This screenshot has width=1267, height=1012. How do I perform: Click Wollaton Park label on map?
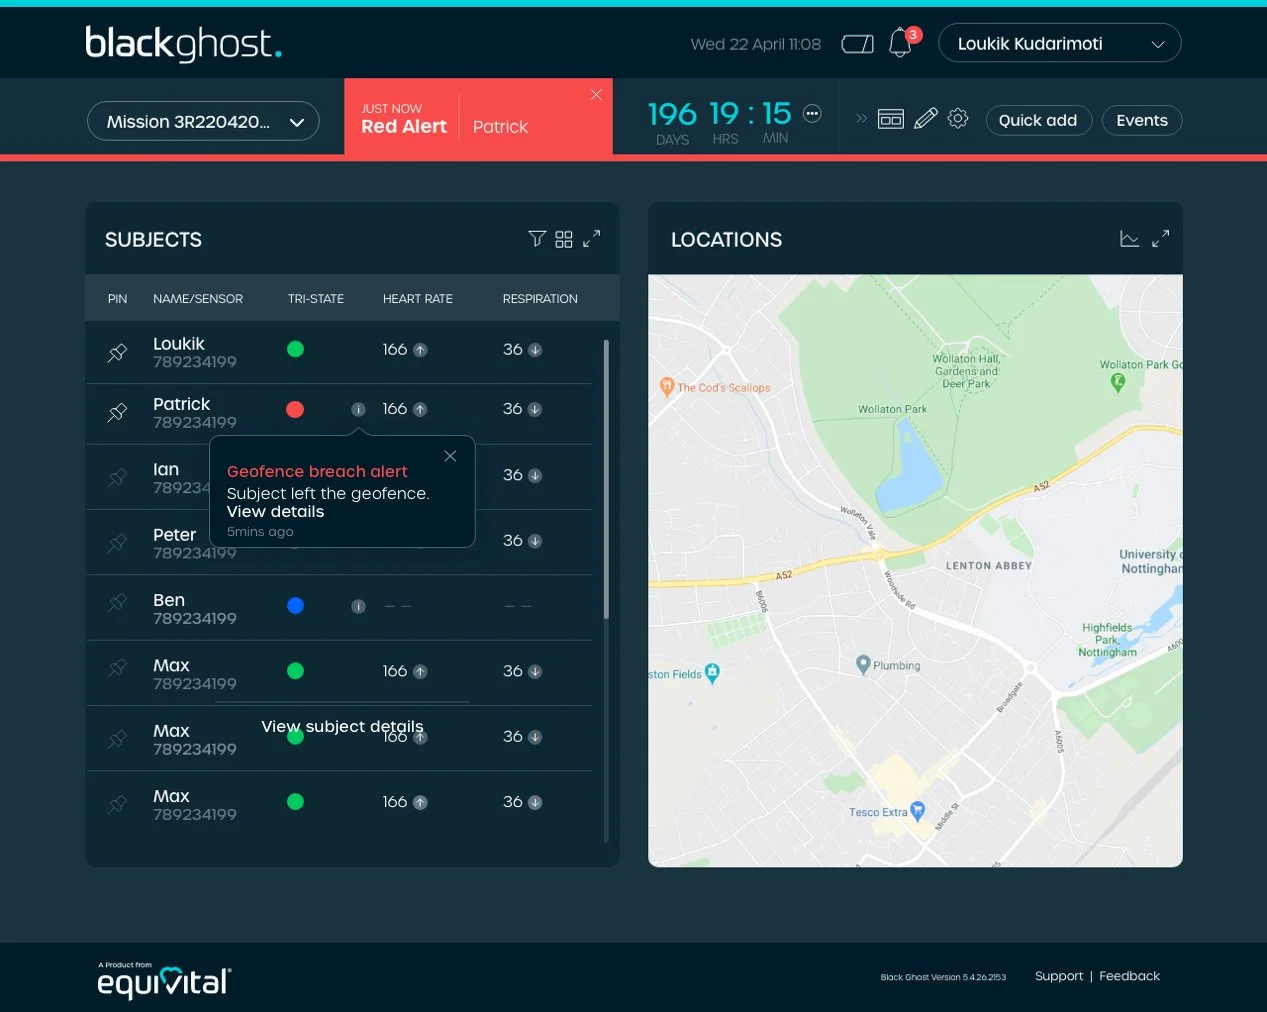pyautogui.click(x=892, y=409)
